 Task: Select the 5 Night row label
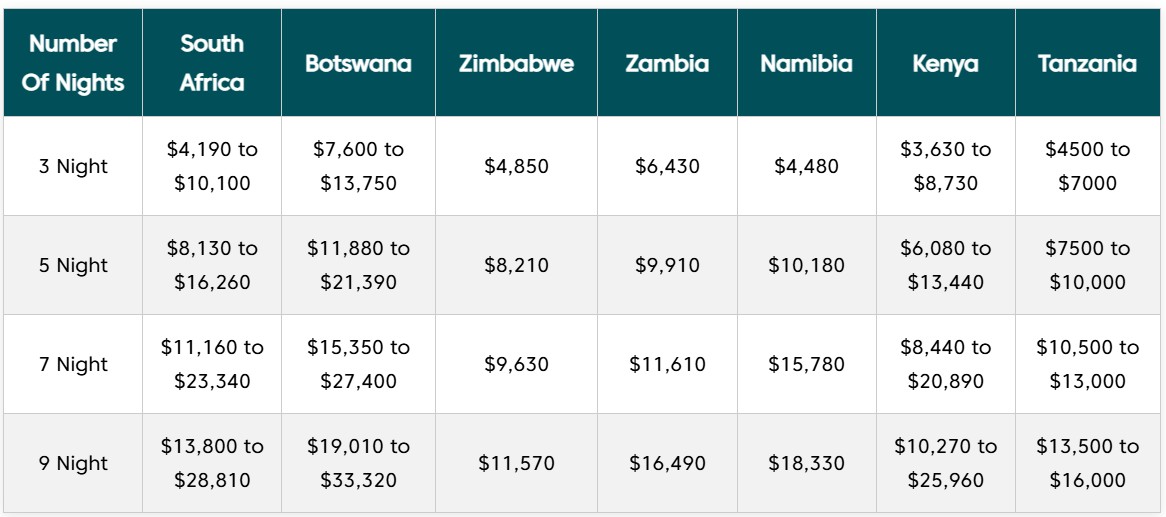point(73,265)
